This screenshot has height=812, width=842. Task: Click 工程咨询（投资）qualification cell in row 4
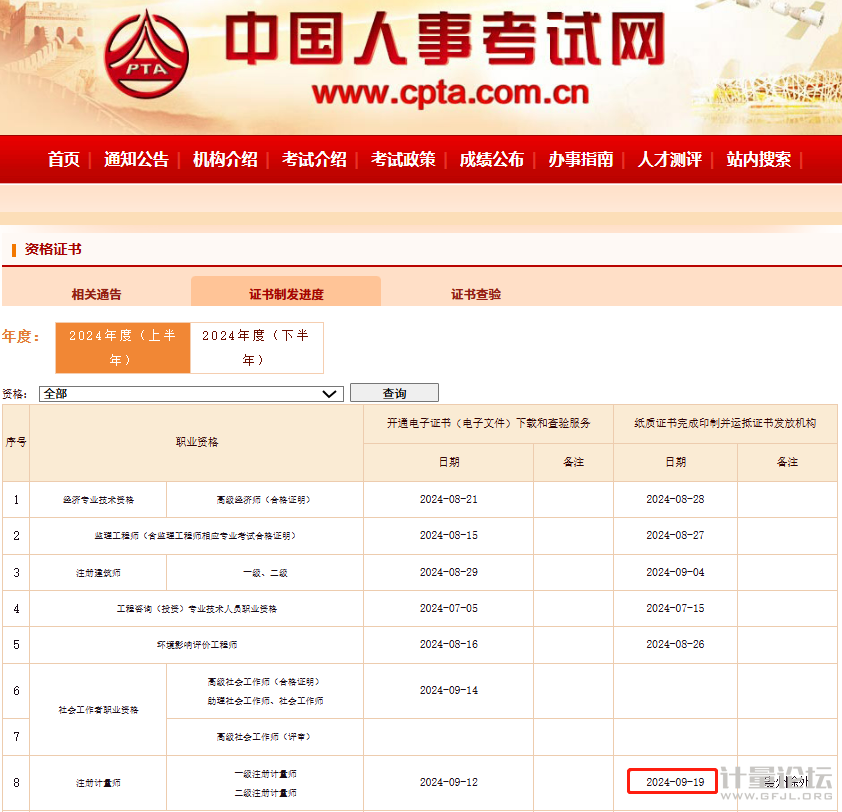pyautogui.click(x=197, y=609)
